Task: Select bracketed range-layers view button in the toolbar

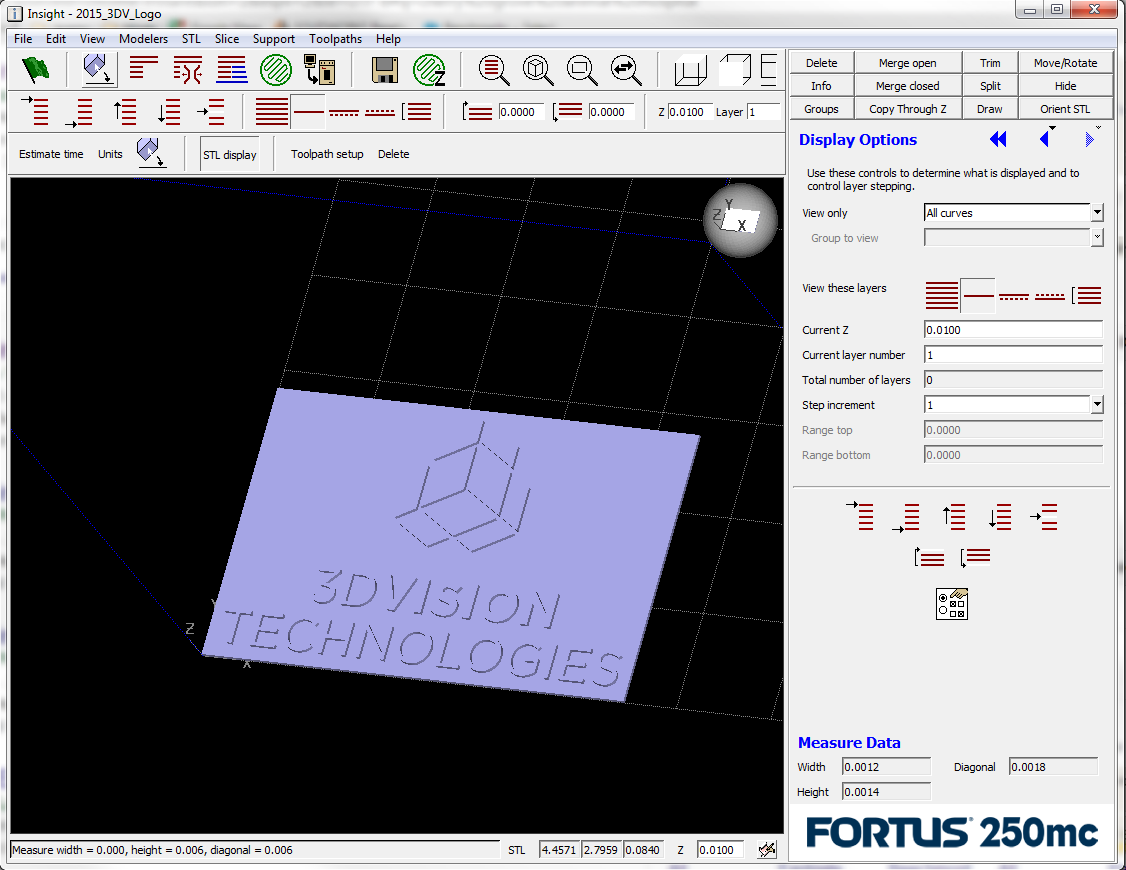Action: [x=417, y=112]
